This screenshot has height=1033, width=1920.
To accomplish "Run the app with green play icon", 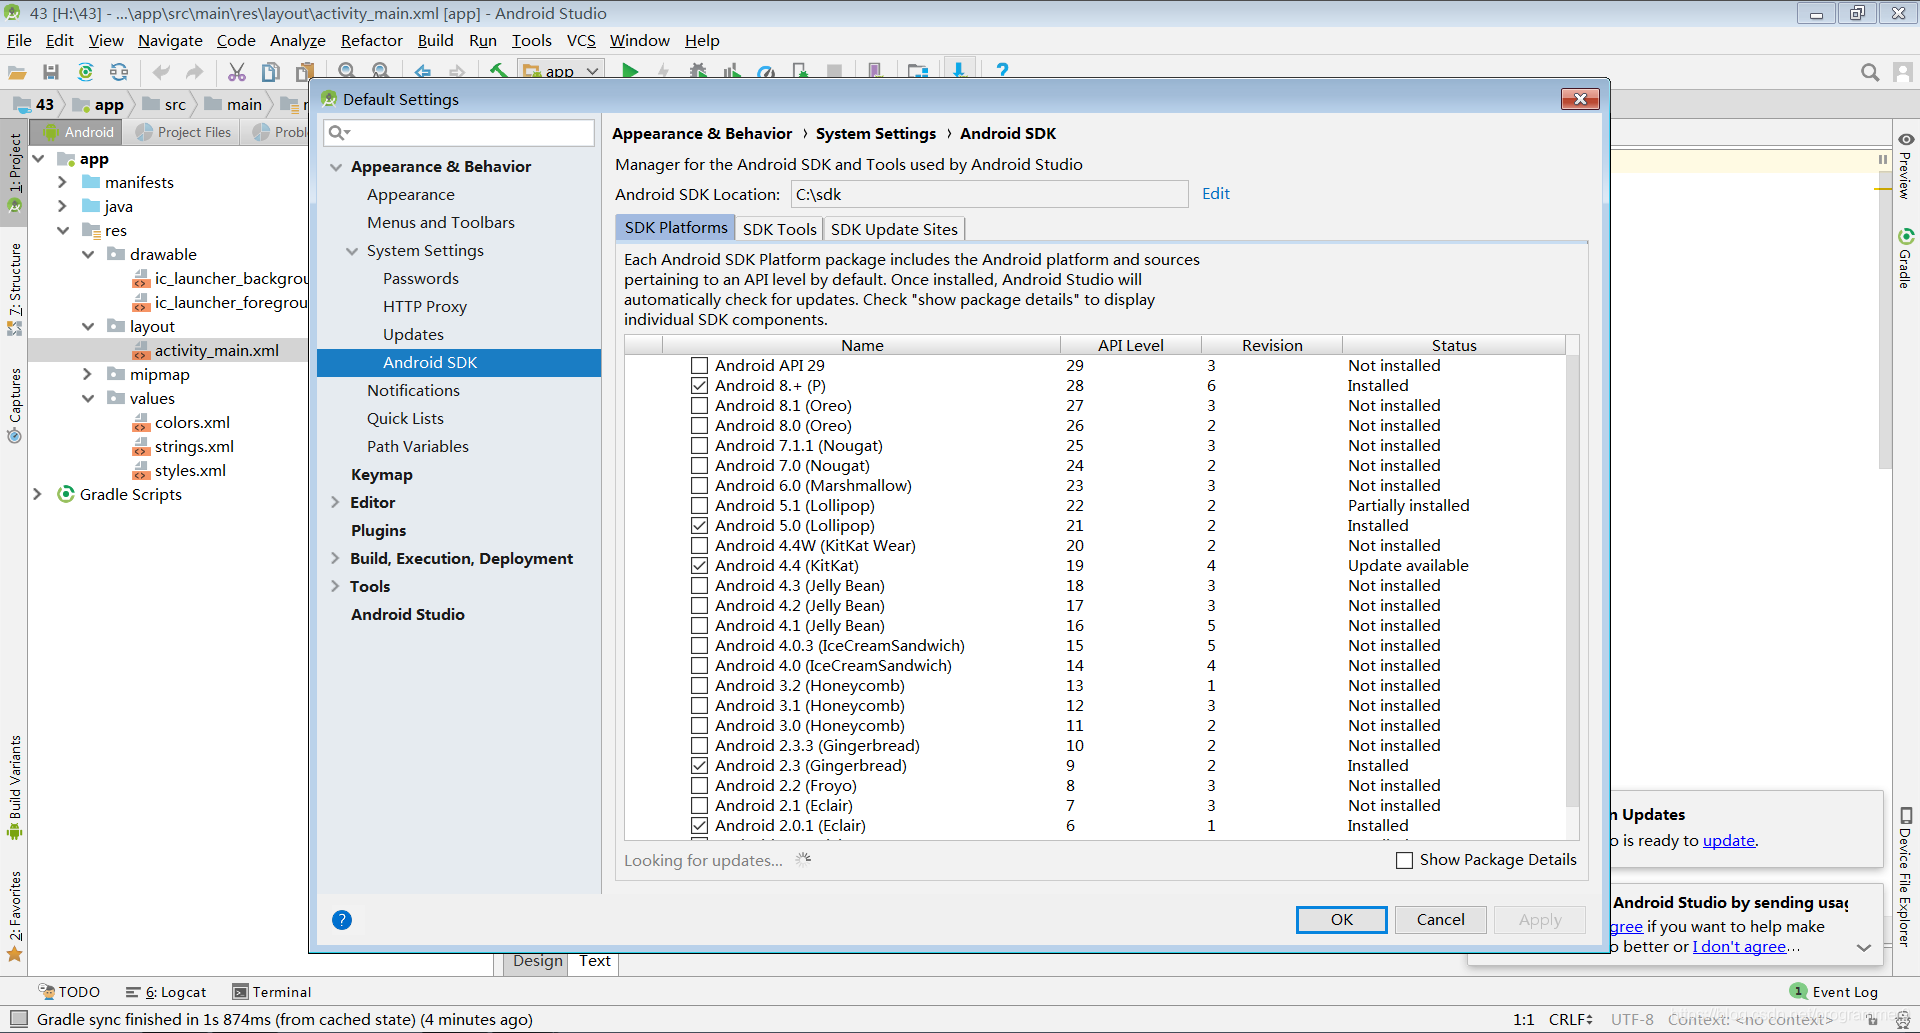I will [630, 72].
